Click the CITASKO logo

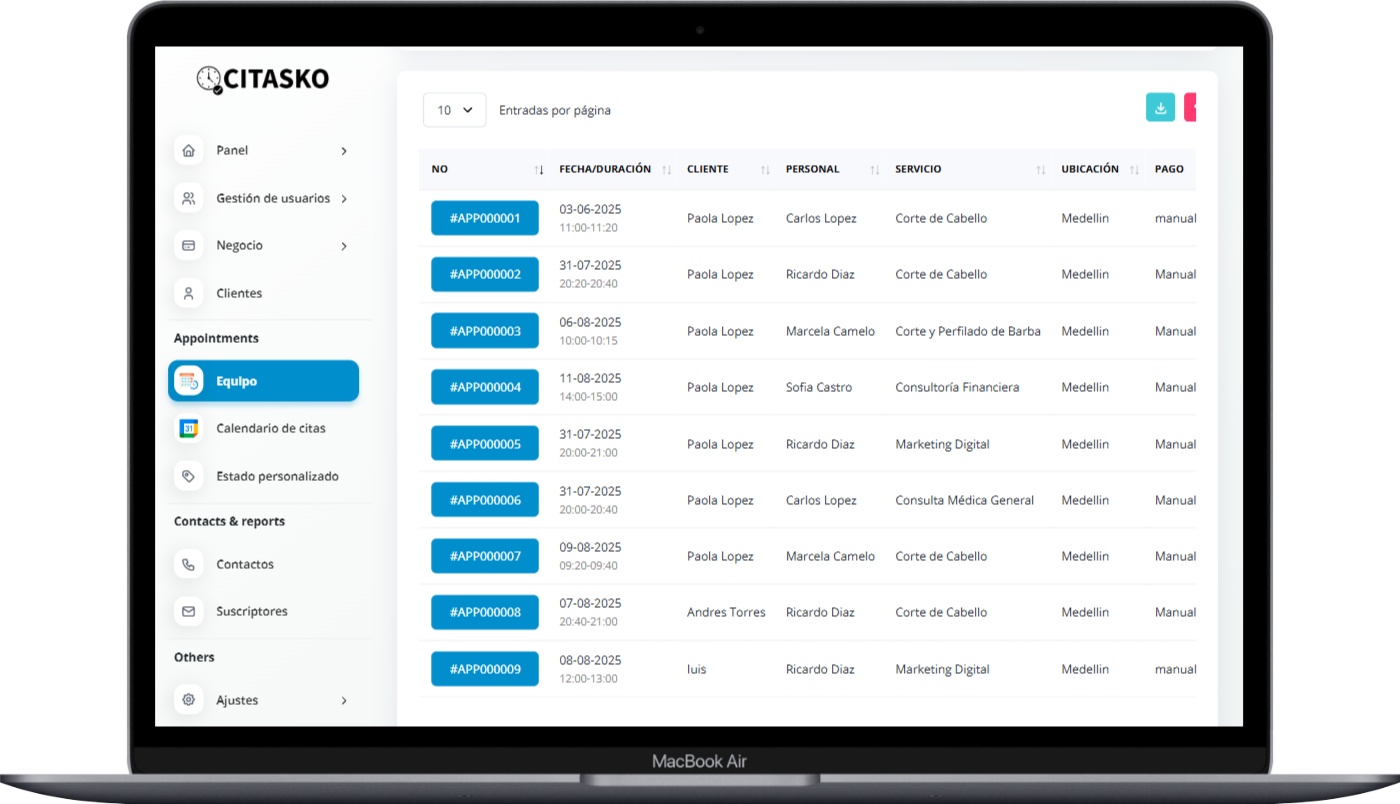click(263, 79)
